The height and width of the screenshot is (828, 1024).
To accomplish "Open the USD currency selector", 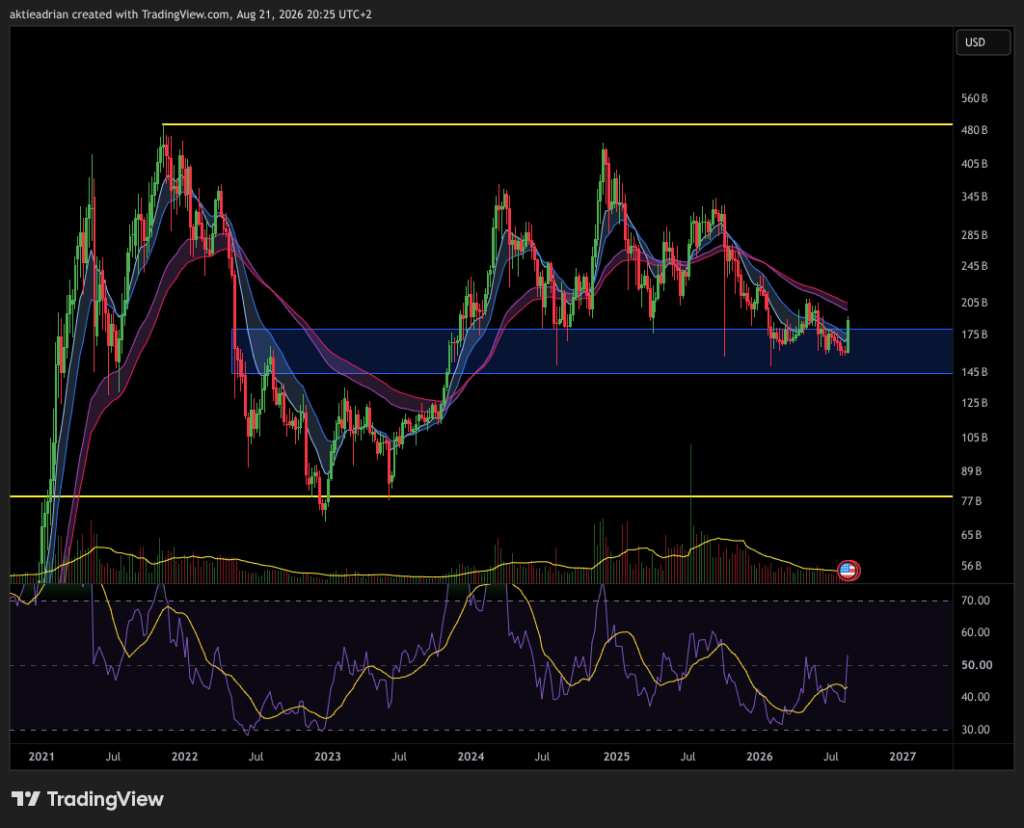I will point(983,42).
